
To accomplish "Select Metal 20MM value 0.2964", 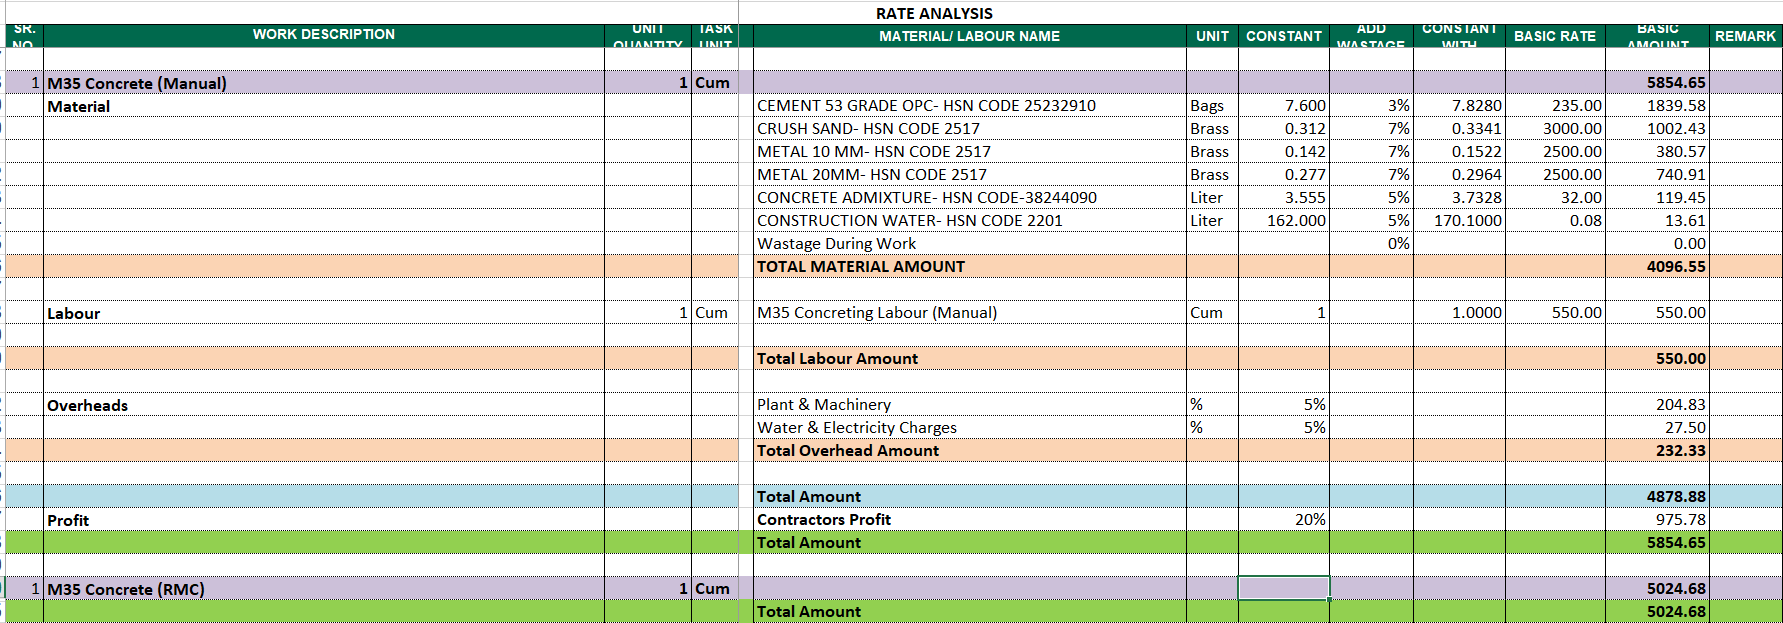I will [x=1459, y=175].
